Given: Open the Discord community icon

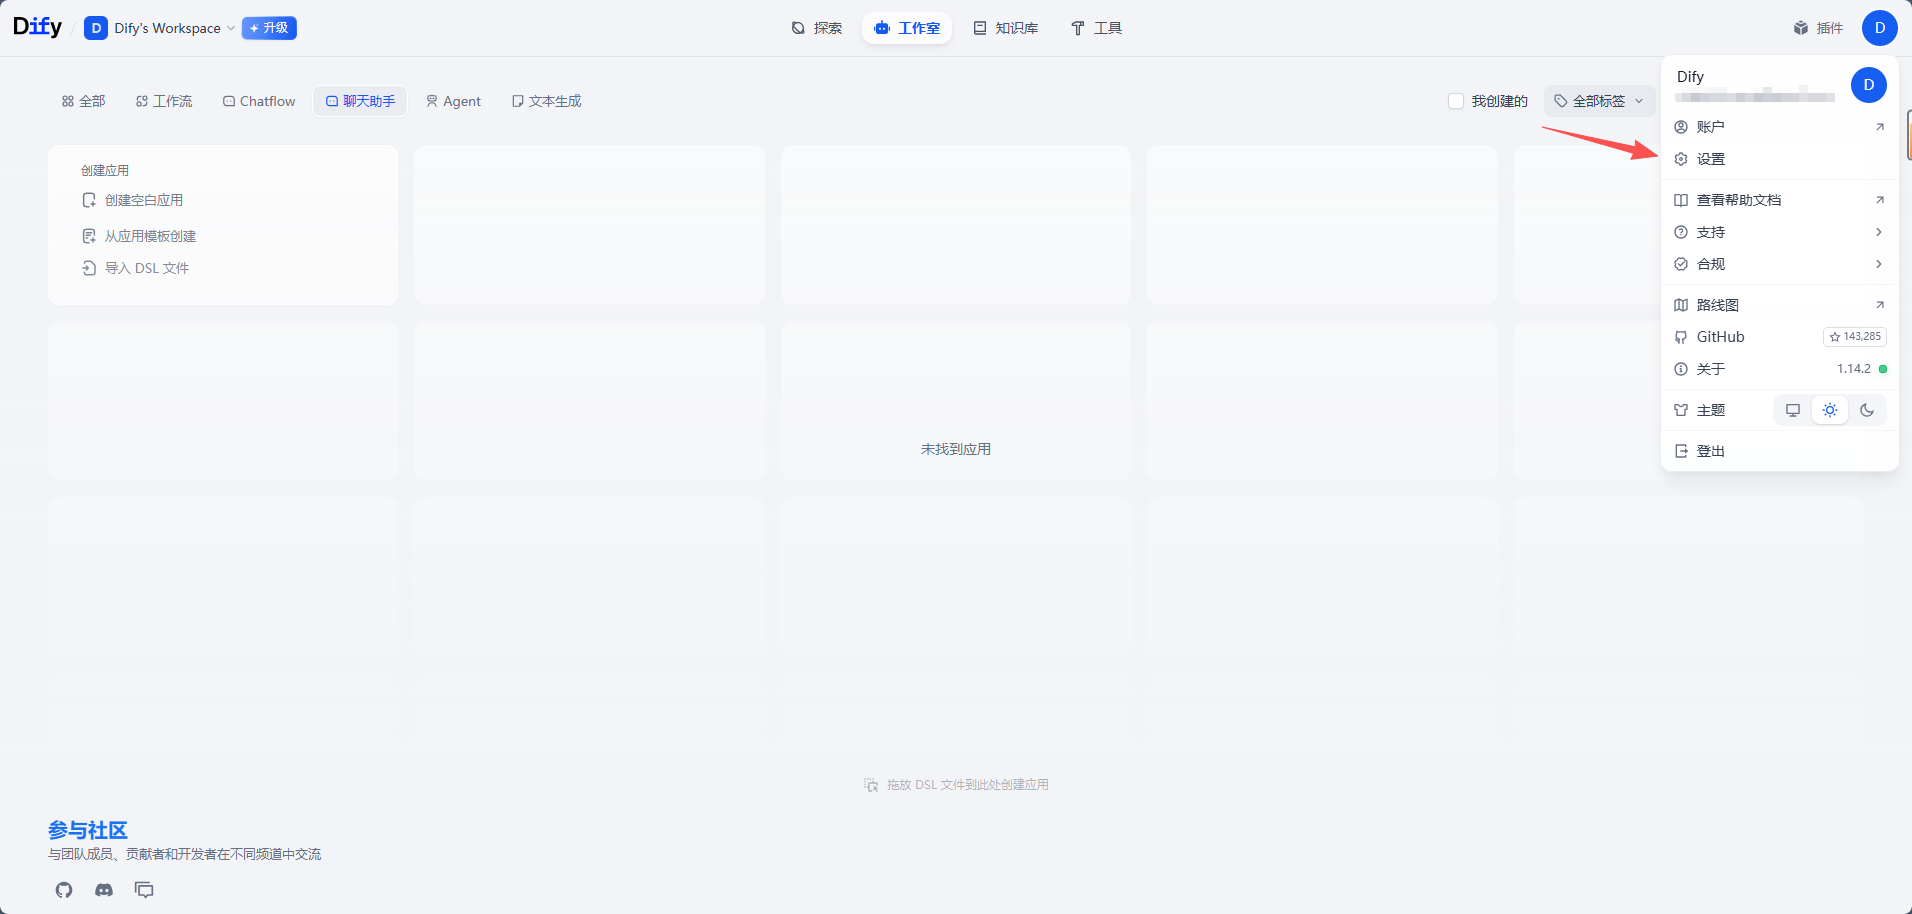Looking at the screenshot, I should coord(104,890).
